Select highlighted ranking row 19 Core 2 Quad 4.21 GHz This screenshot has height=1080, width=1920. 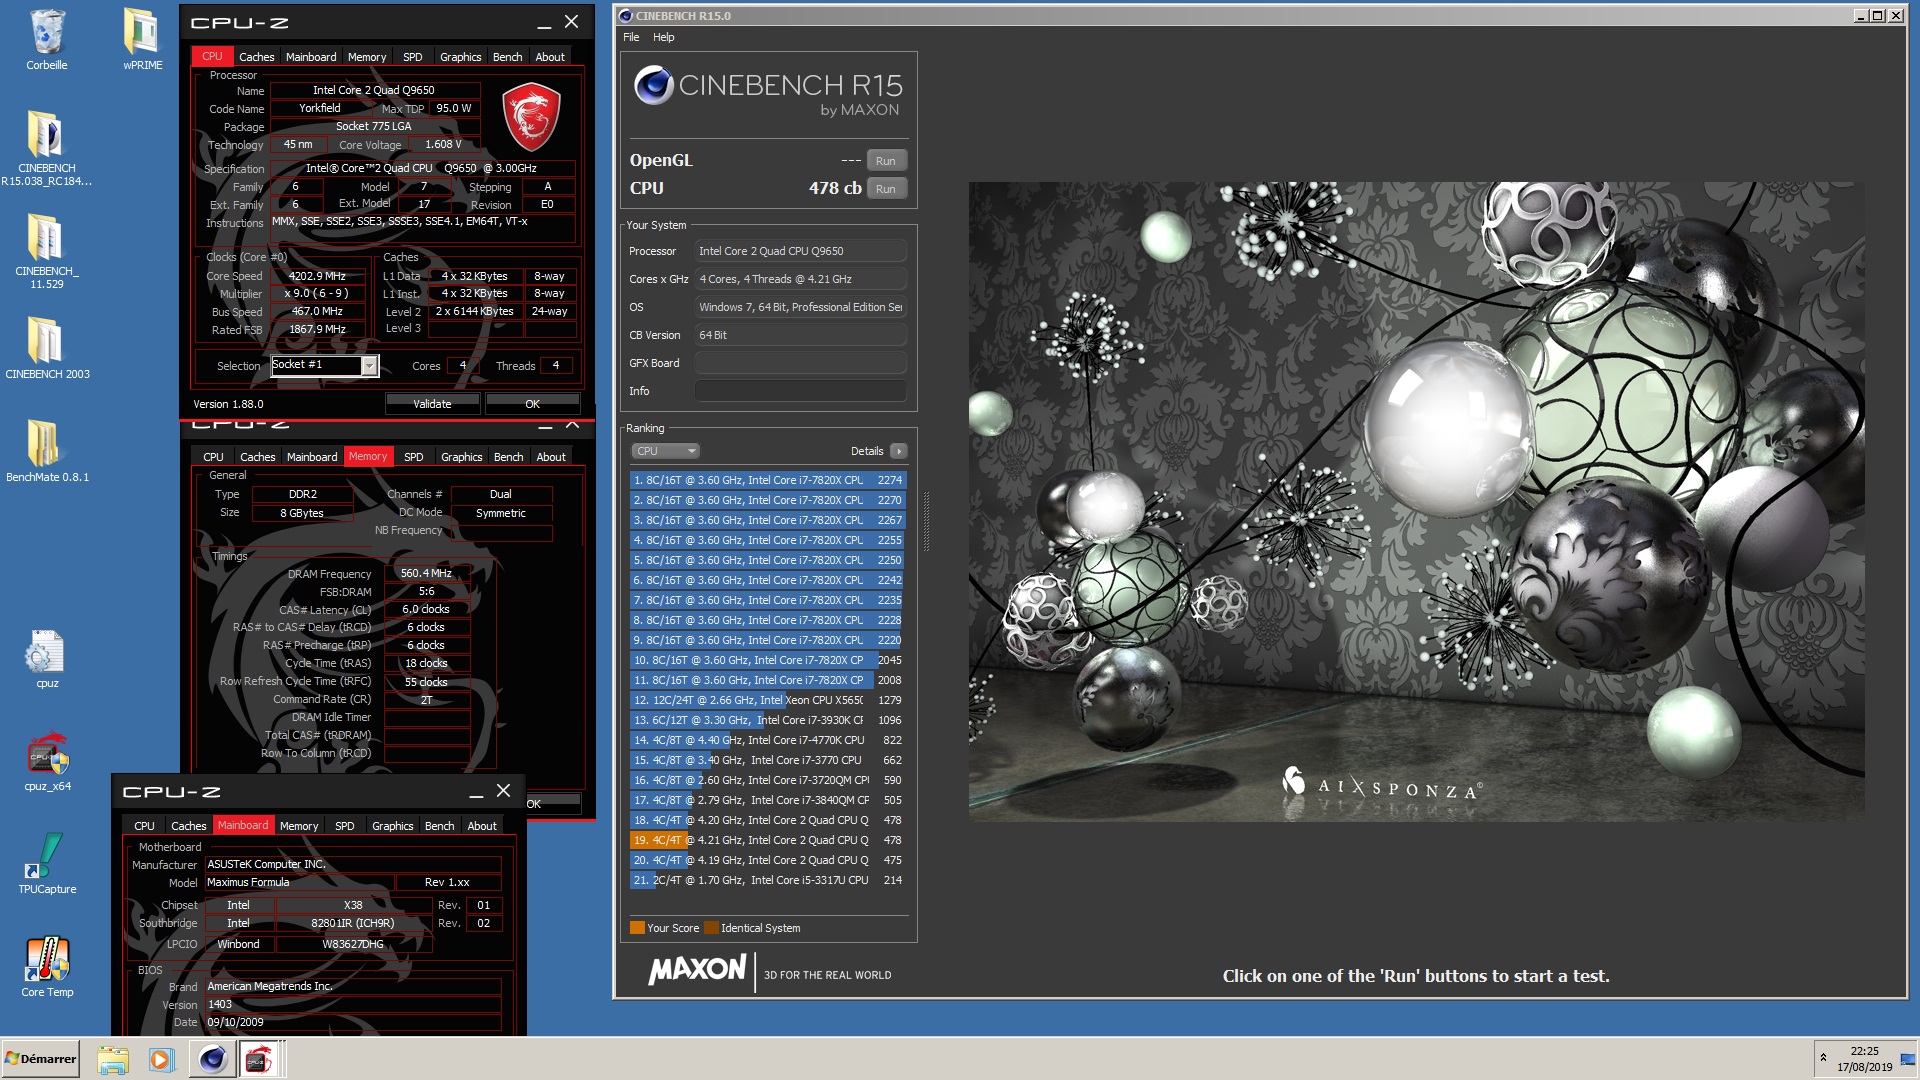767,840
